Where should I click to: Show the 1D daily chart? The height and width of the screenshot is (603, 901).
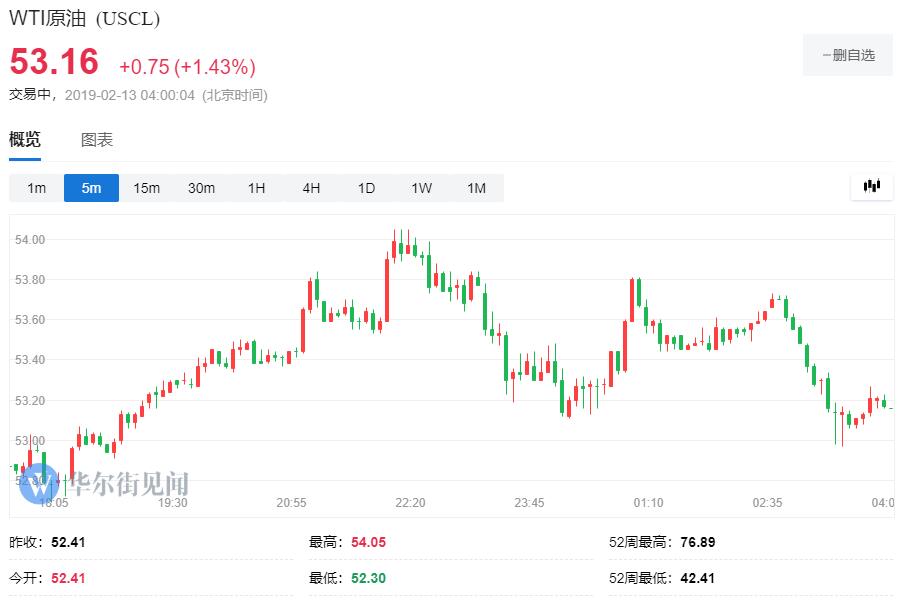point(367,188)
